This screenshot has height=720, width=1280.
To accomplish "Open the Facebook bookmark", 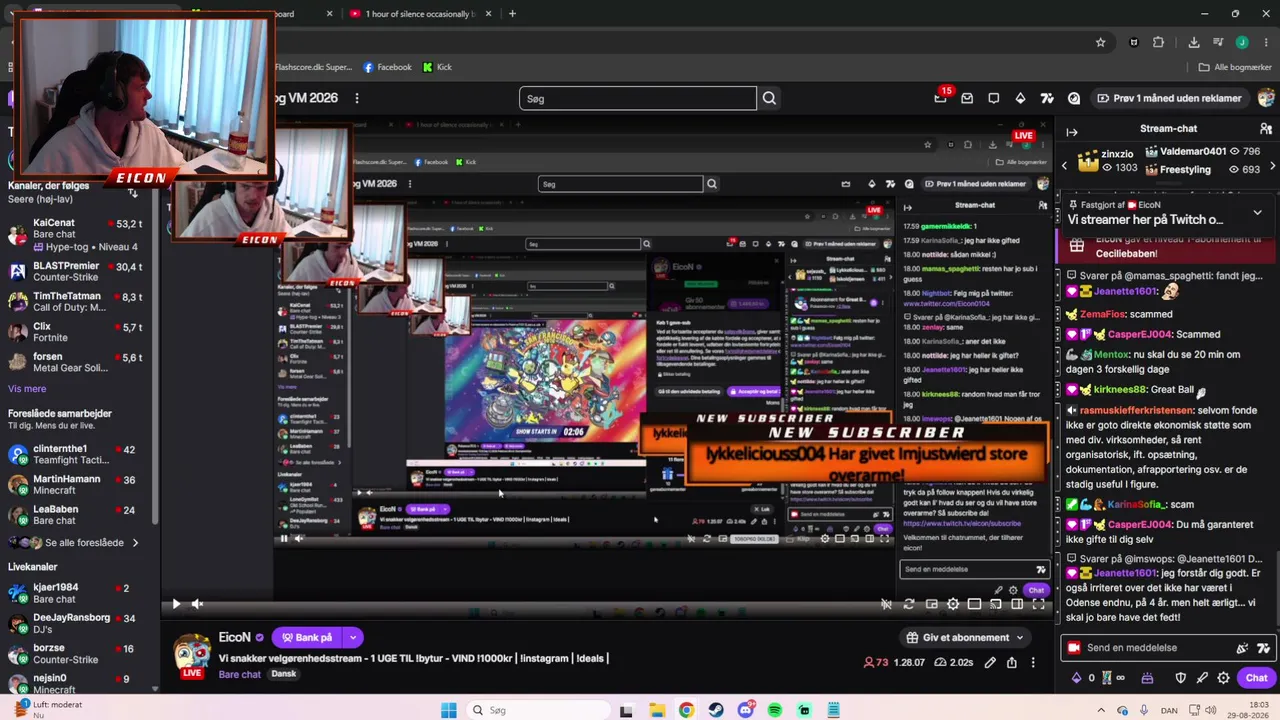I will [387, 67].
